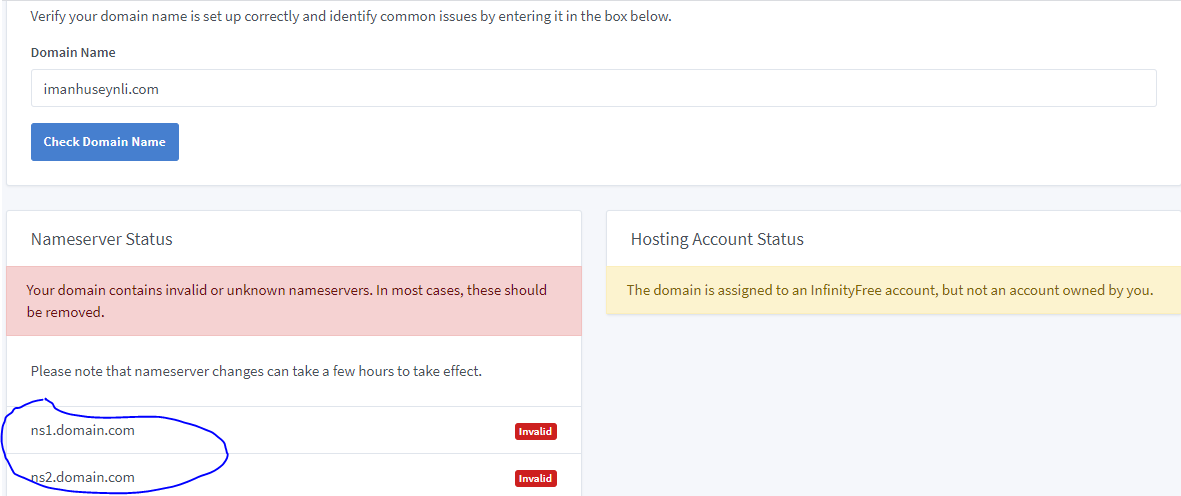This screenshot has width=1181, height=496.
Task: Click the Check Domain Name button
Action: coord(105,142)
